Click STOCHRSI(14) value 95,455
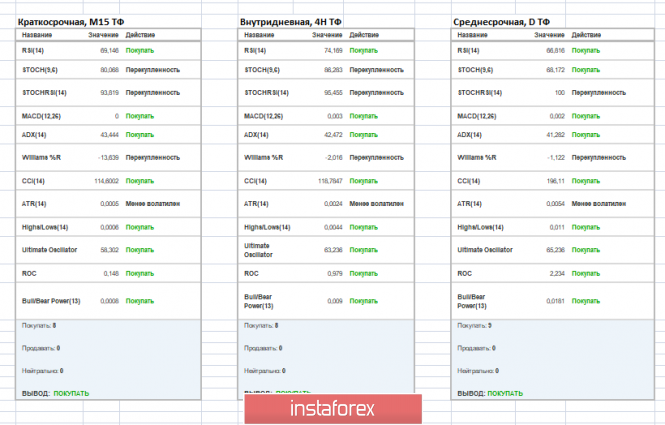665x425 pixels. click(333, 92)
